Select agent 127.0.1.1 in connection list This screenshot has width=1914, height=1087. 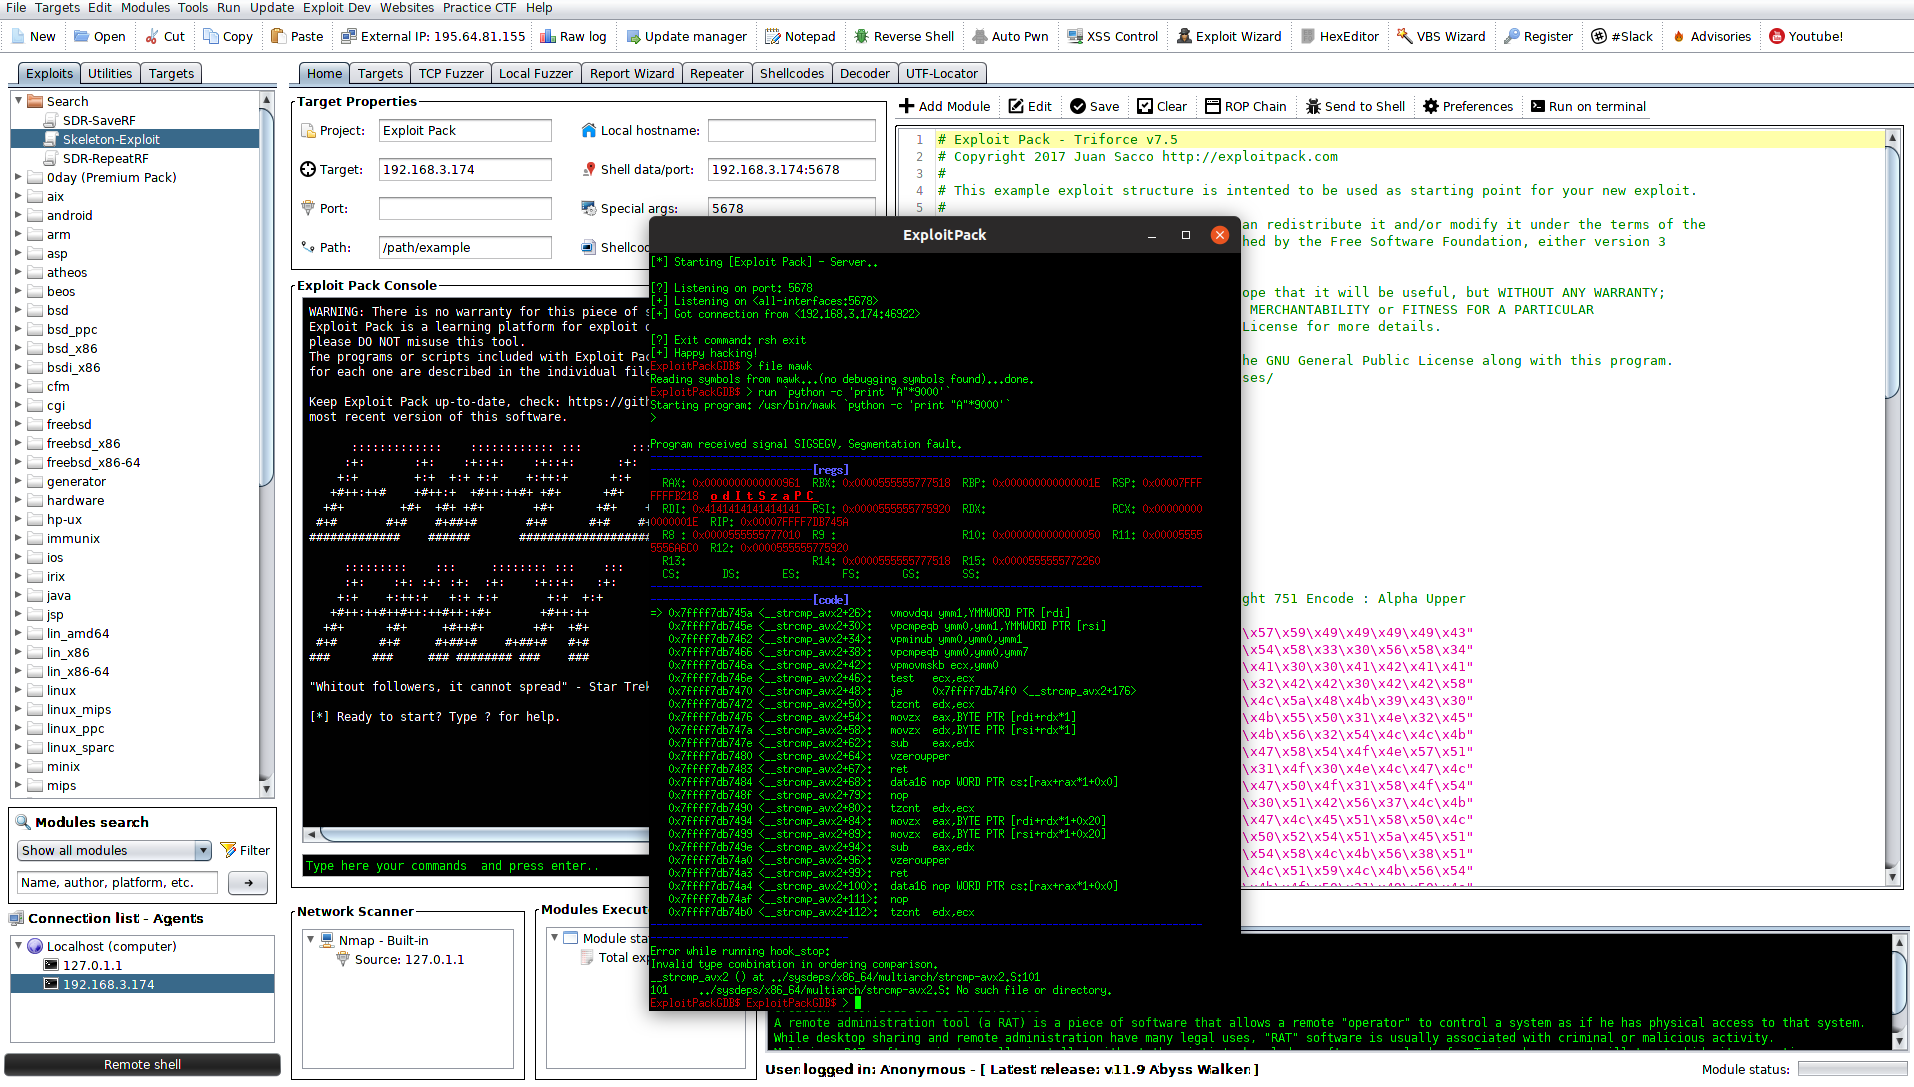[x=92, y=965]
